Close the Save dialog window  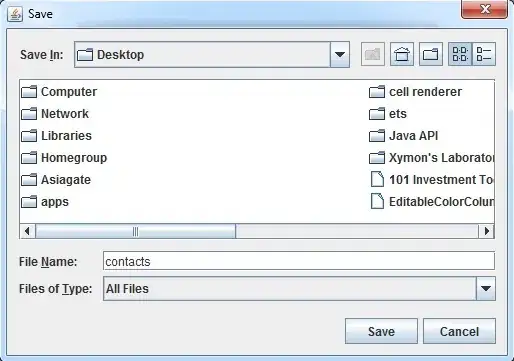pyautogui.click(x=485, y=9)
